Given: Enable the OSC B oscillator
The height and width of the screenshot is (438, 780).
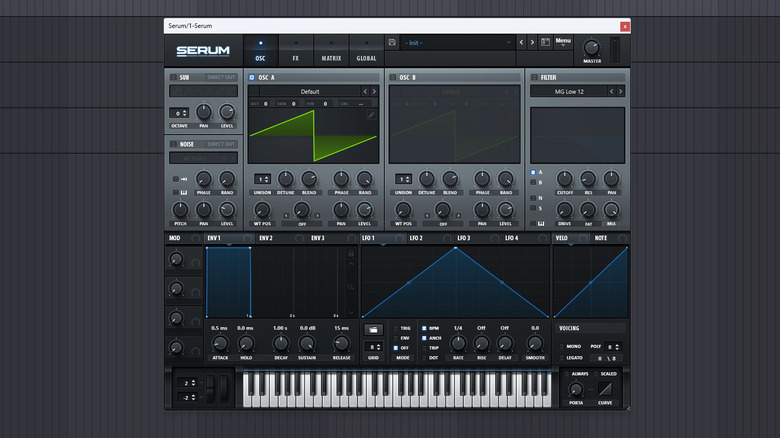Looking at the screenshot, I should point(393,77).
